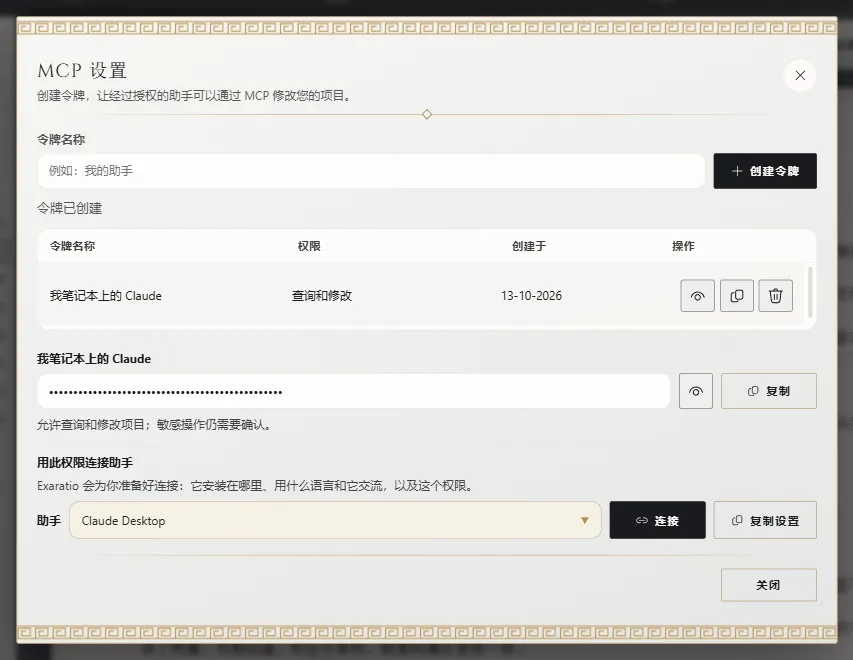853x660 pixels.
Task: Focus the 令牌名称 input field
Action: pos(371,171)
